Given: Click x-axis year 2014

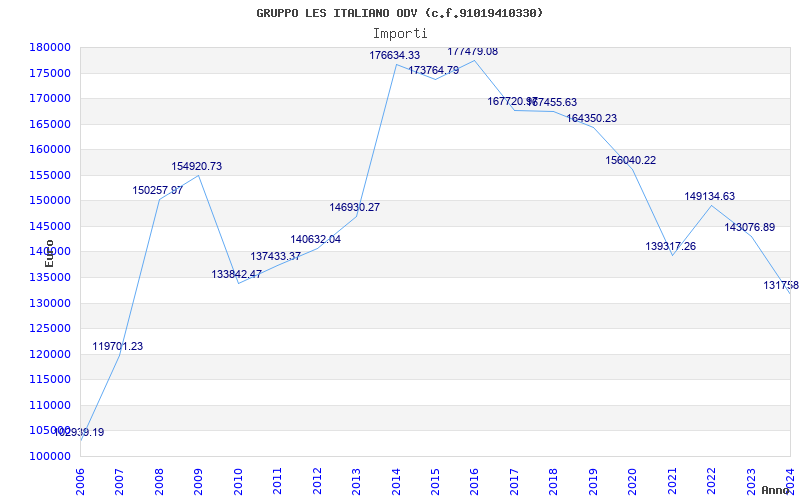Looking at the screenshot, I should click(396, 480).
